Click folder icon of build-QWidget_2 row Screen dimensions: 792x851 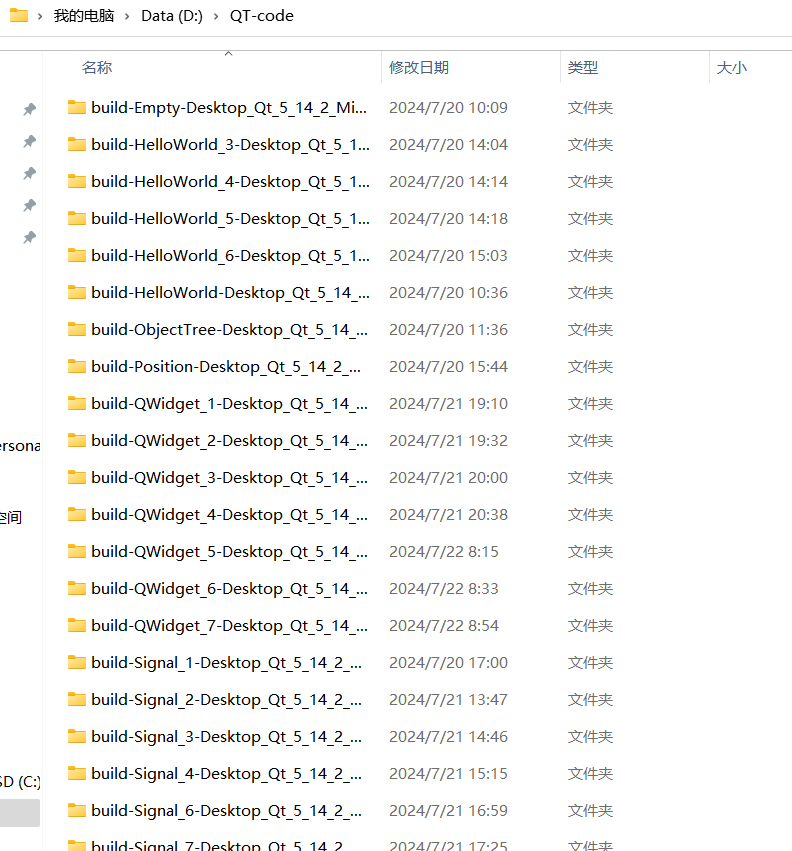(x=77, y=440)
